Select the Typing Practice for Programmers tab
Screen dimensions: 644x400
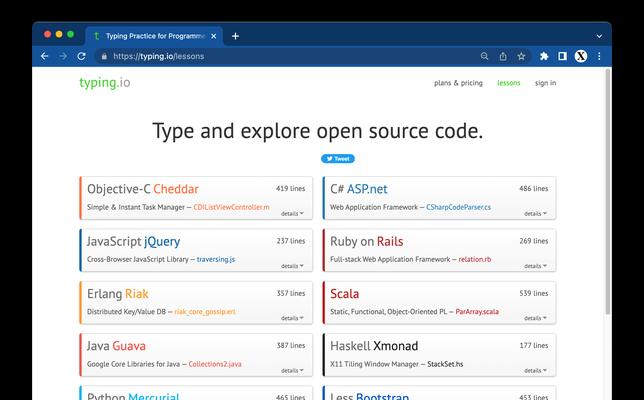154,36
